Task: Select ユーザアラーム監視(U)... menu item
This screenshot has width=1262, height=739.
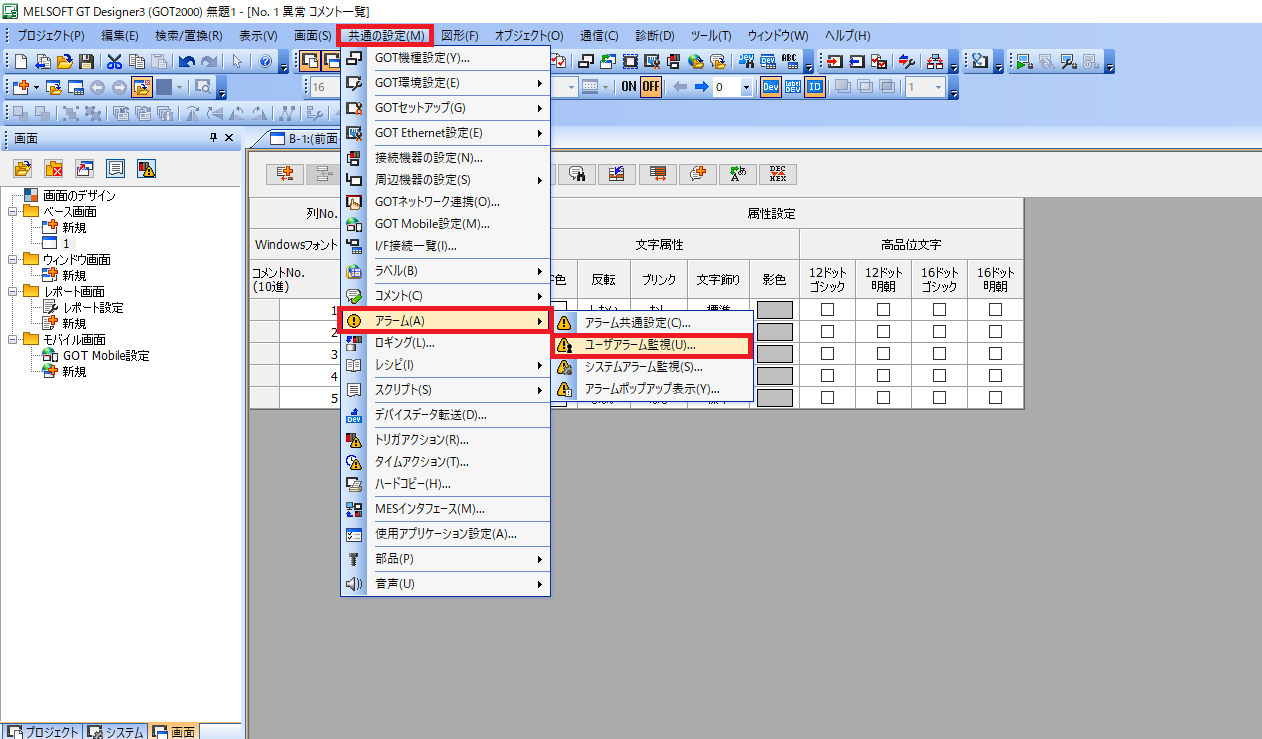Action: 652,344
